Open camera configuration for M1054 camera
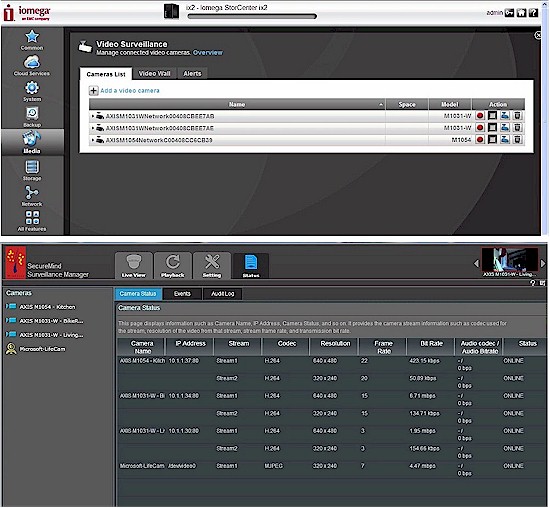This screenshot has height=508, width=550. [x=505, y=140]
